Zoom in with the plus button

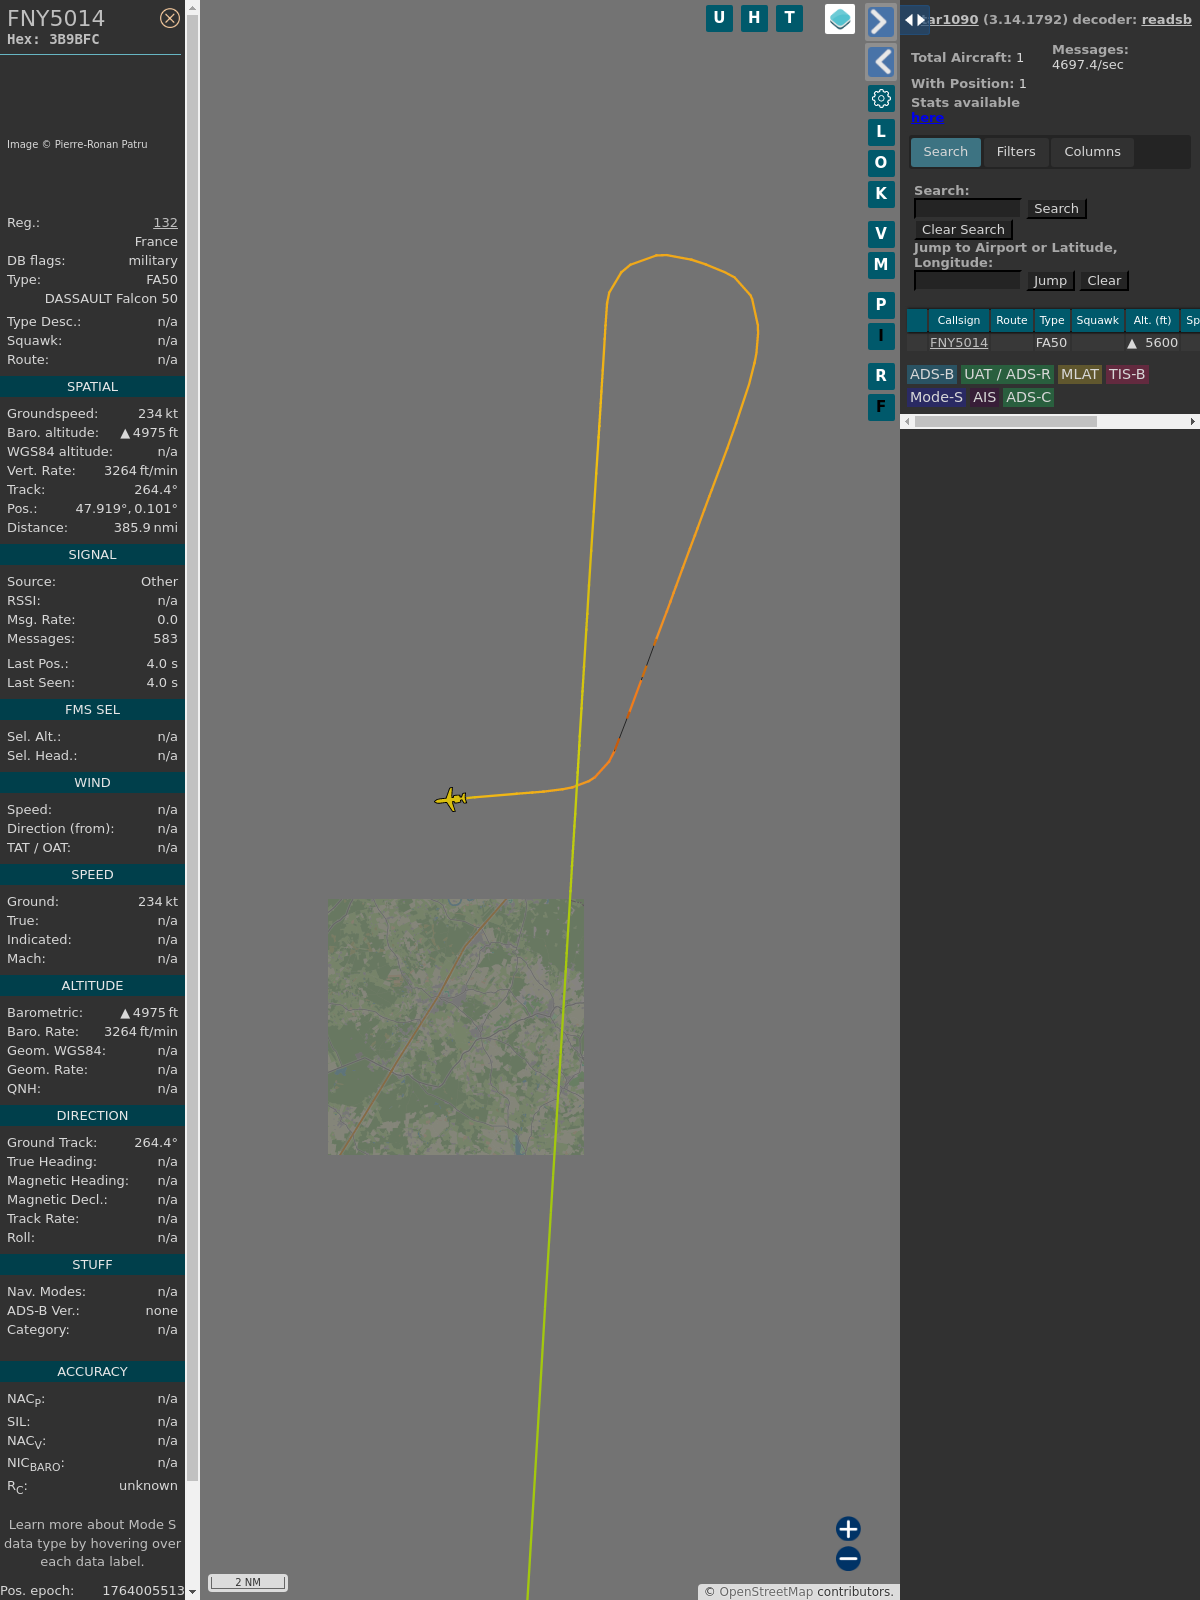[848, 1528]
